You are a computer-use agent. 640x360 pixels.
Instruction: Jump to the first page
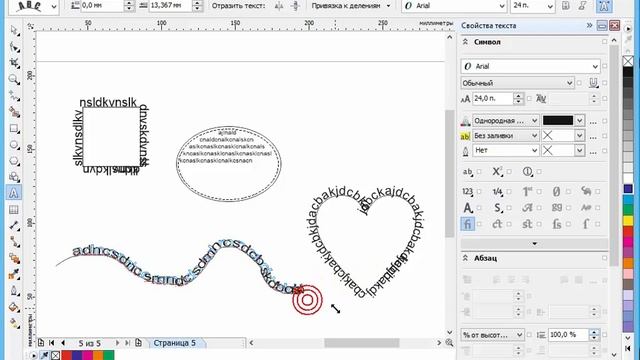(52, 343)
